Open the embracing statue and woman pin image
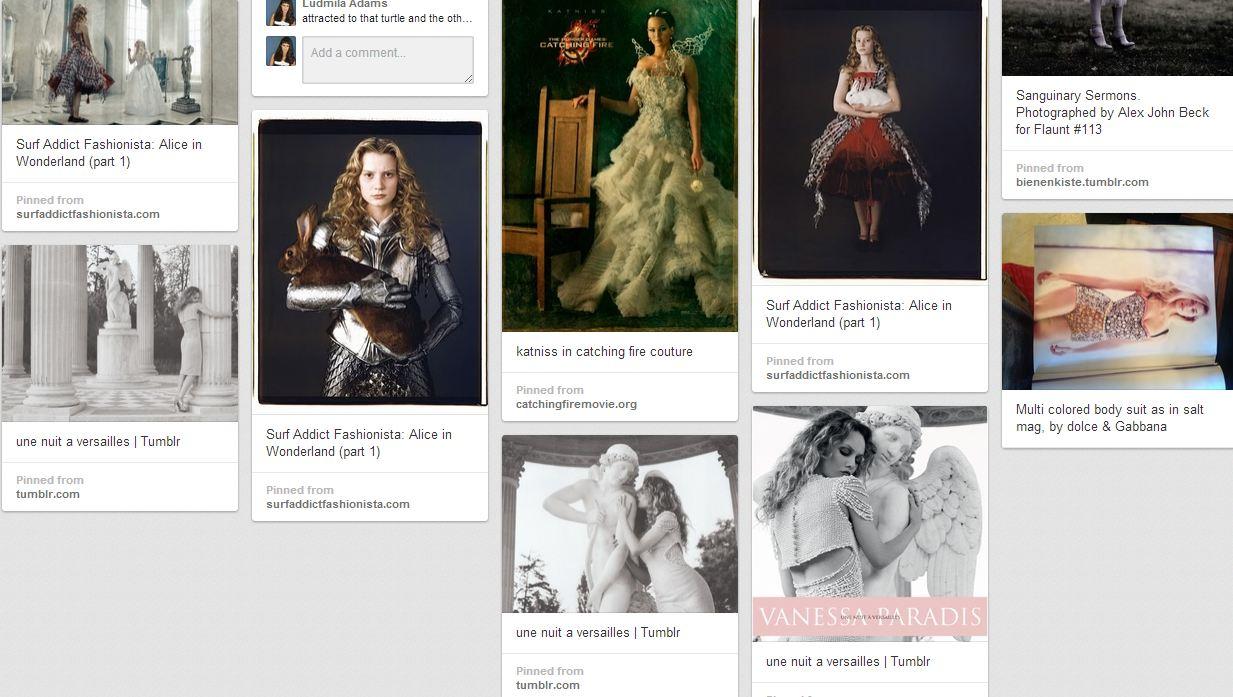The image size is (1233, 697). 620,524
